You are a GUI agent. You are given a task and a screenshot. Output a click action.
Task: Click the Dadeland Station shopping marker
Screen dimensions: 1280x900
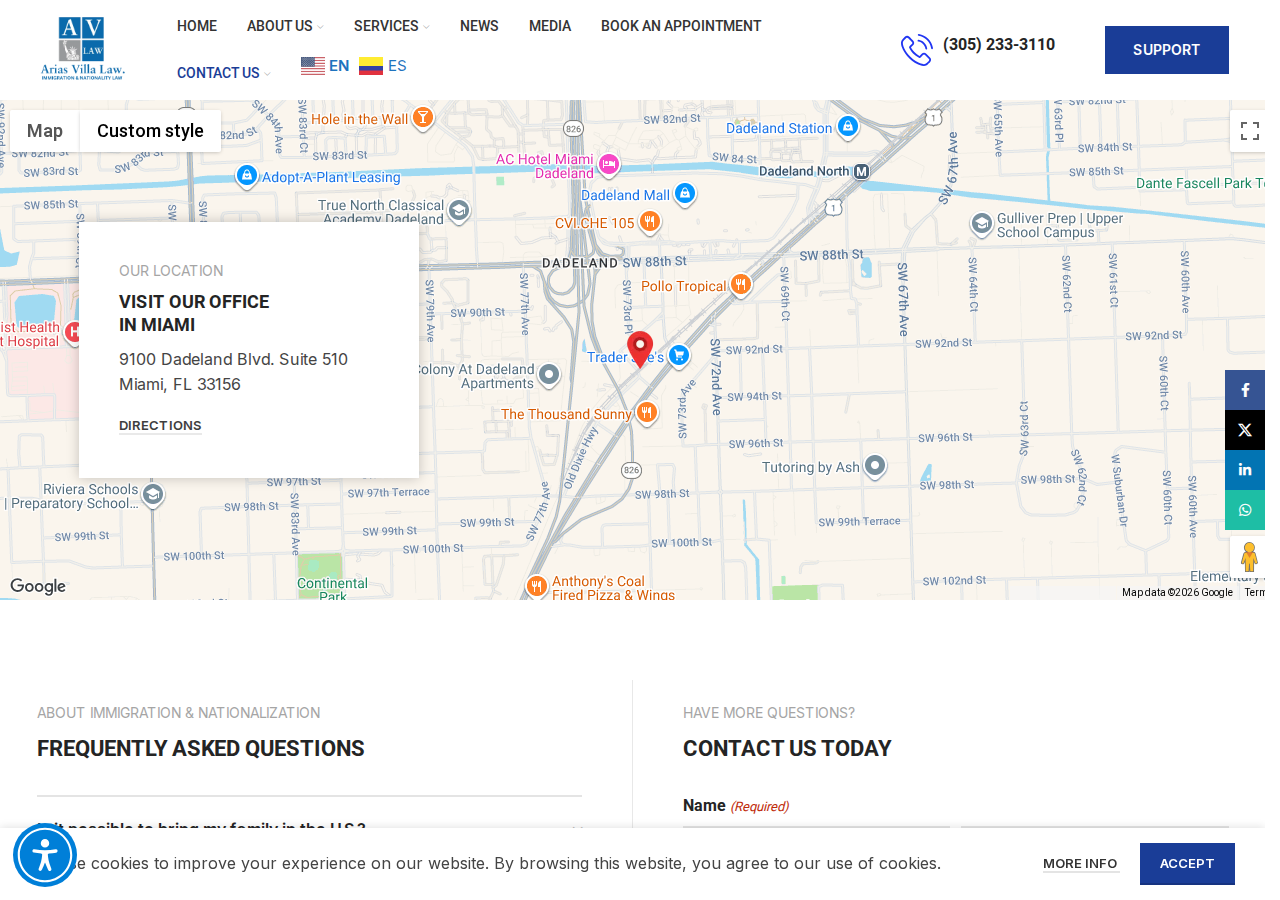(x=848, y=127)
